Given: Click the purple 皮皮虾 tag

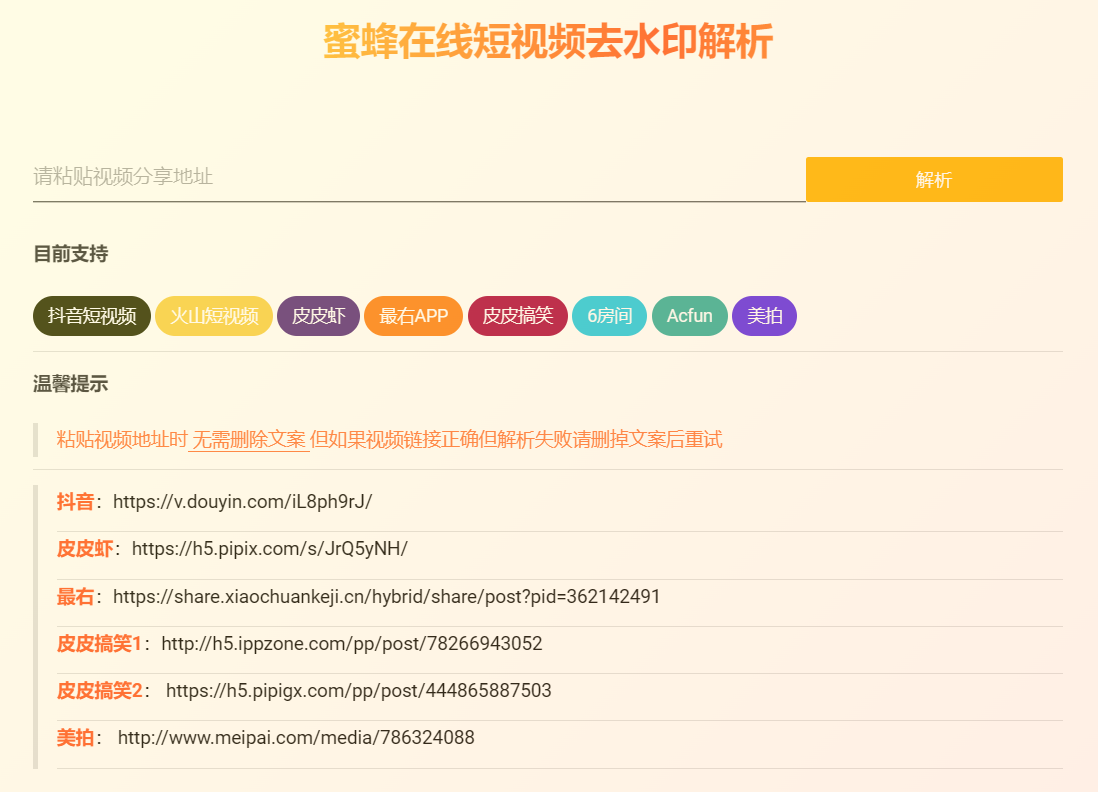Looking at the screenshot, I should (318, 316).
